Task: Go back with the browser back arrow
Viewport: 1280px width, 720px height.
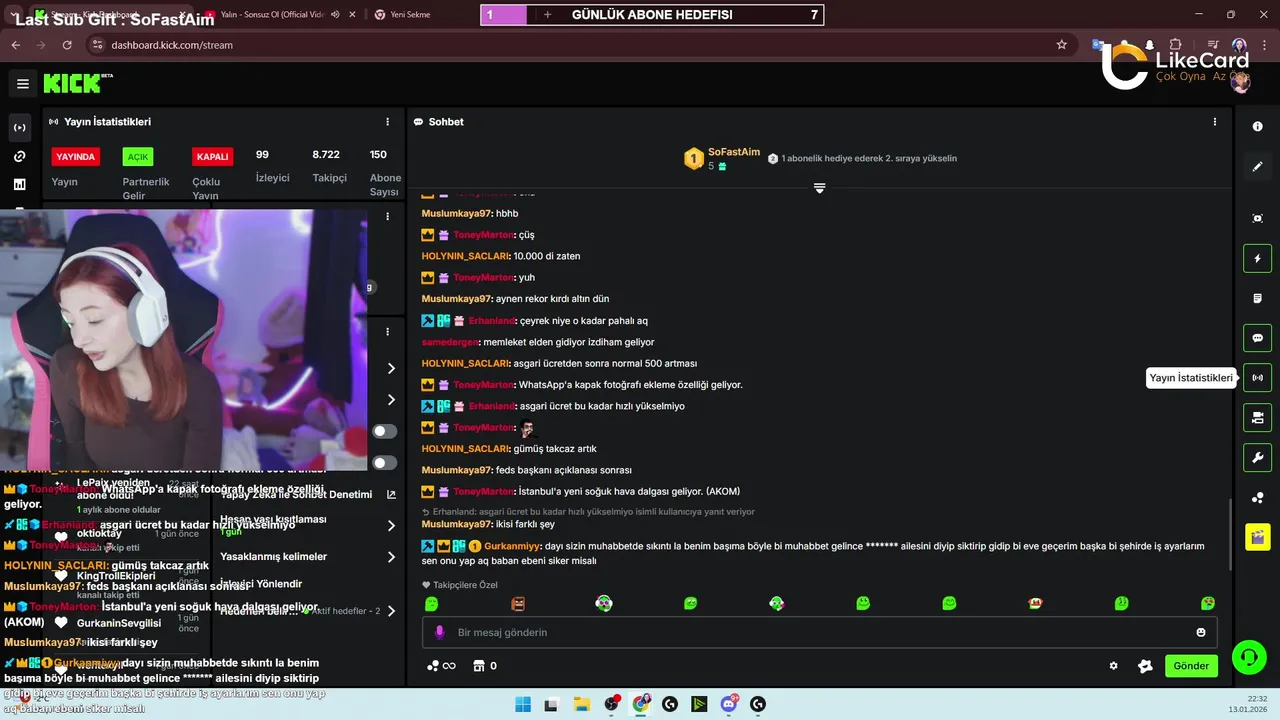Action: 15,45
